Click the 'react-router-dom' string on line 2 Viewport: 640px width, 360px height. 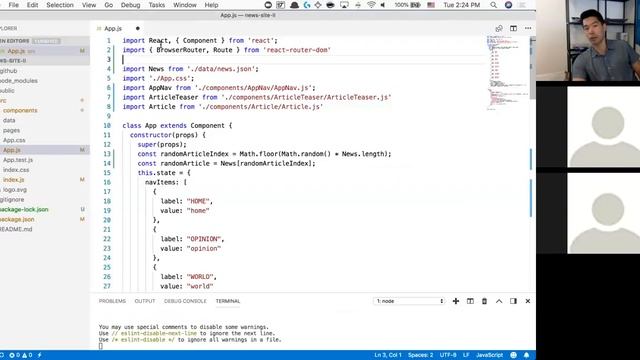tap(297, 50)
